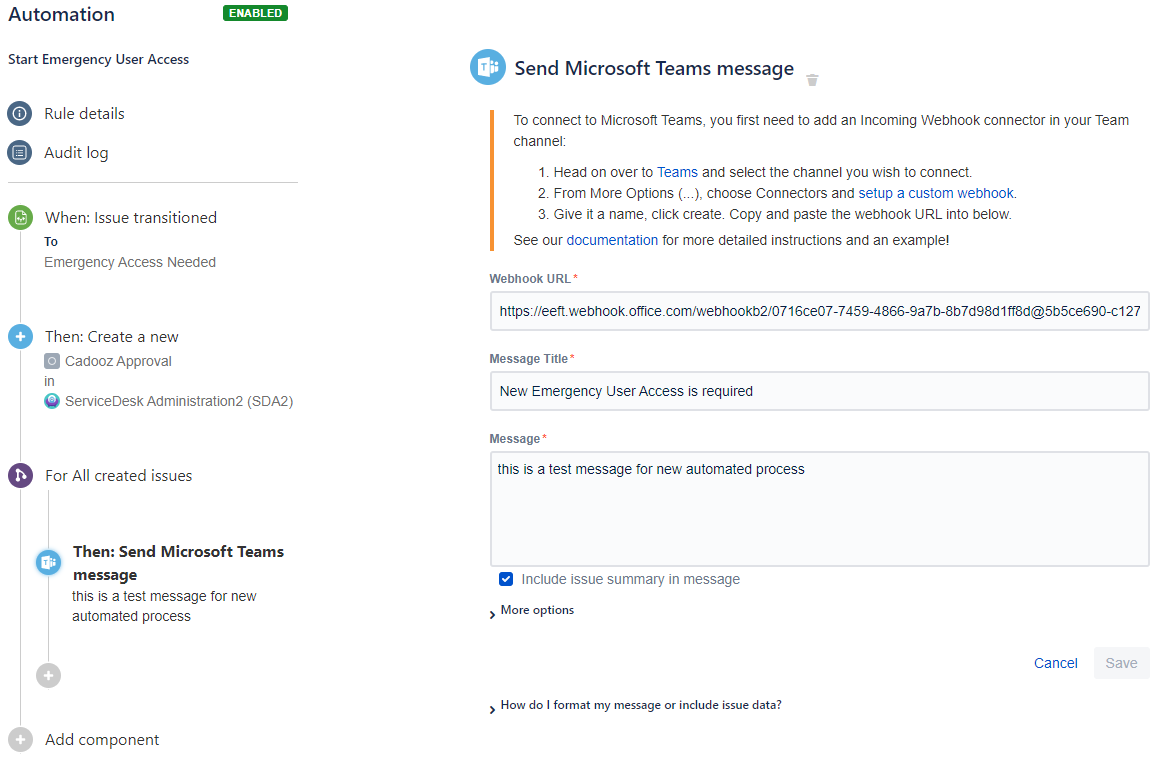Click the Automation page title
Screen dimensions: 1176x778
pyautogui.click(x=62, y=14)
